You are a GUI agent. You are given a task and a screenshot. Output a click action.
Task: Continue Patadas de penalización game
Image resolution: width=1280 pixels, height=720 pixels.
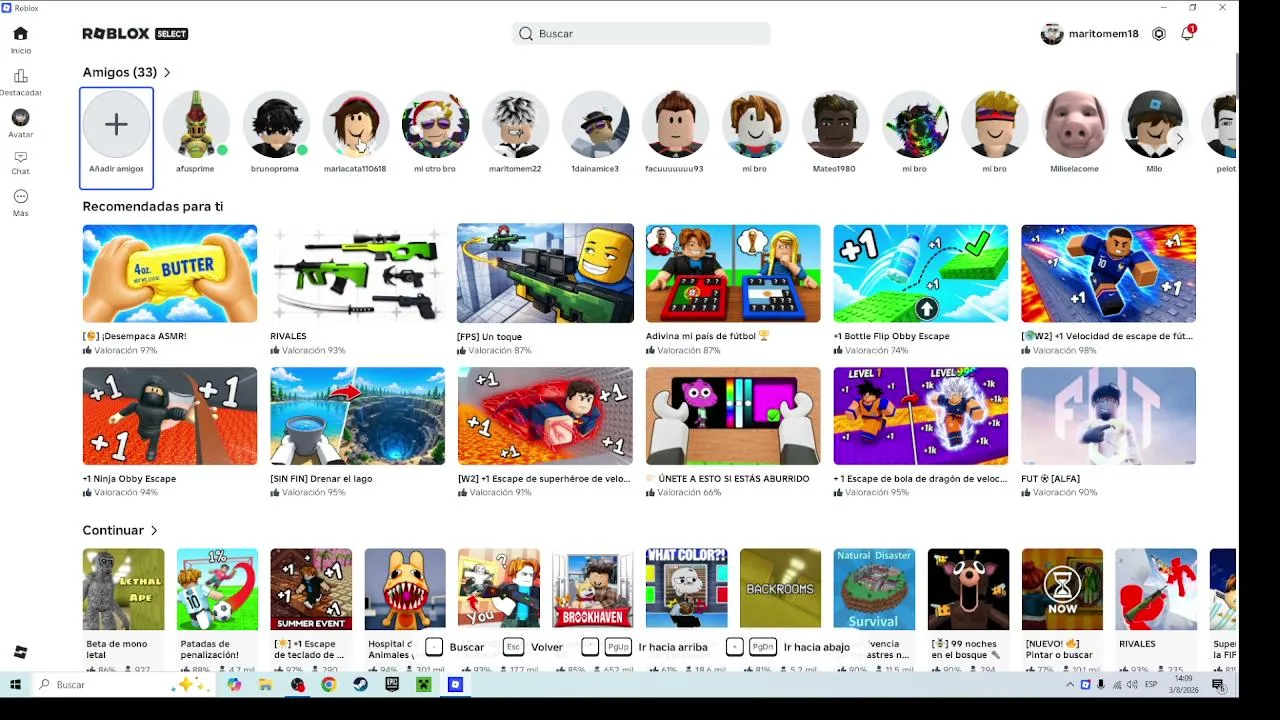(217, 589)
